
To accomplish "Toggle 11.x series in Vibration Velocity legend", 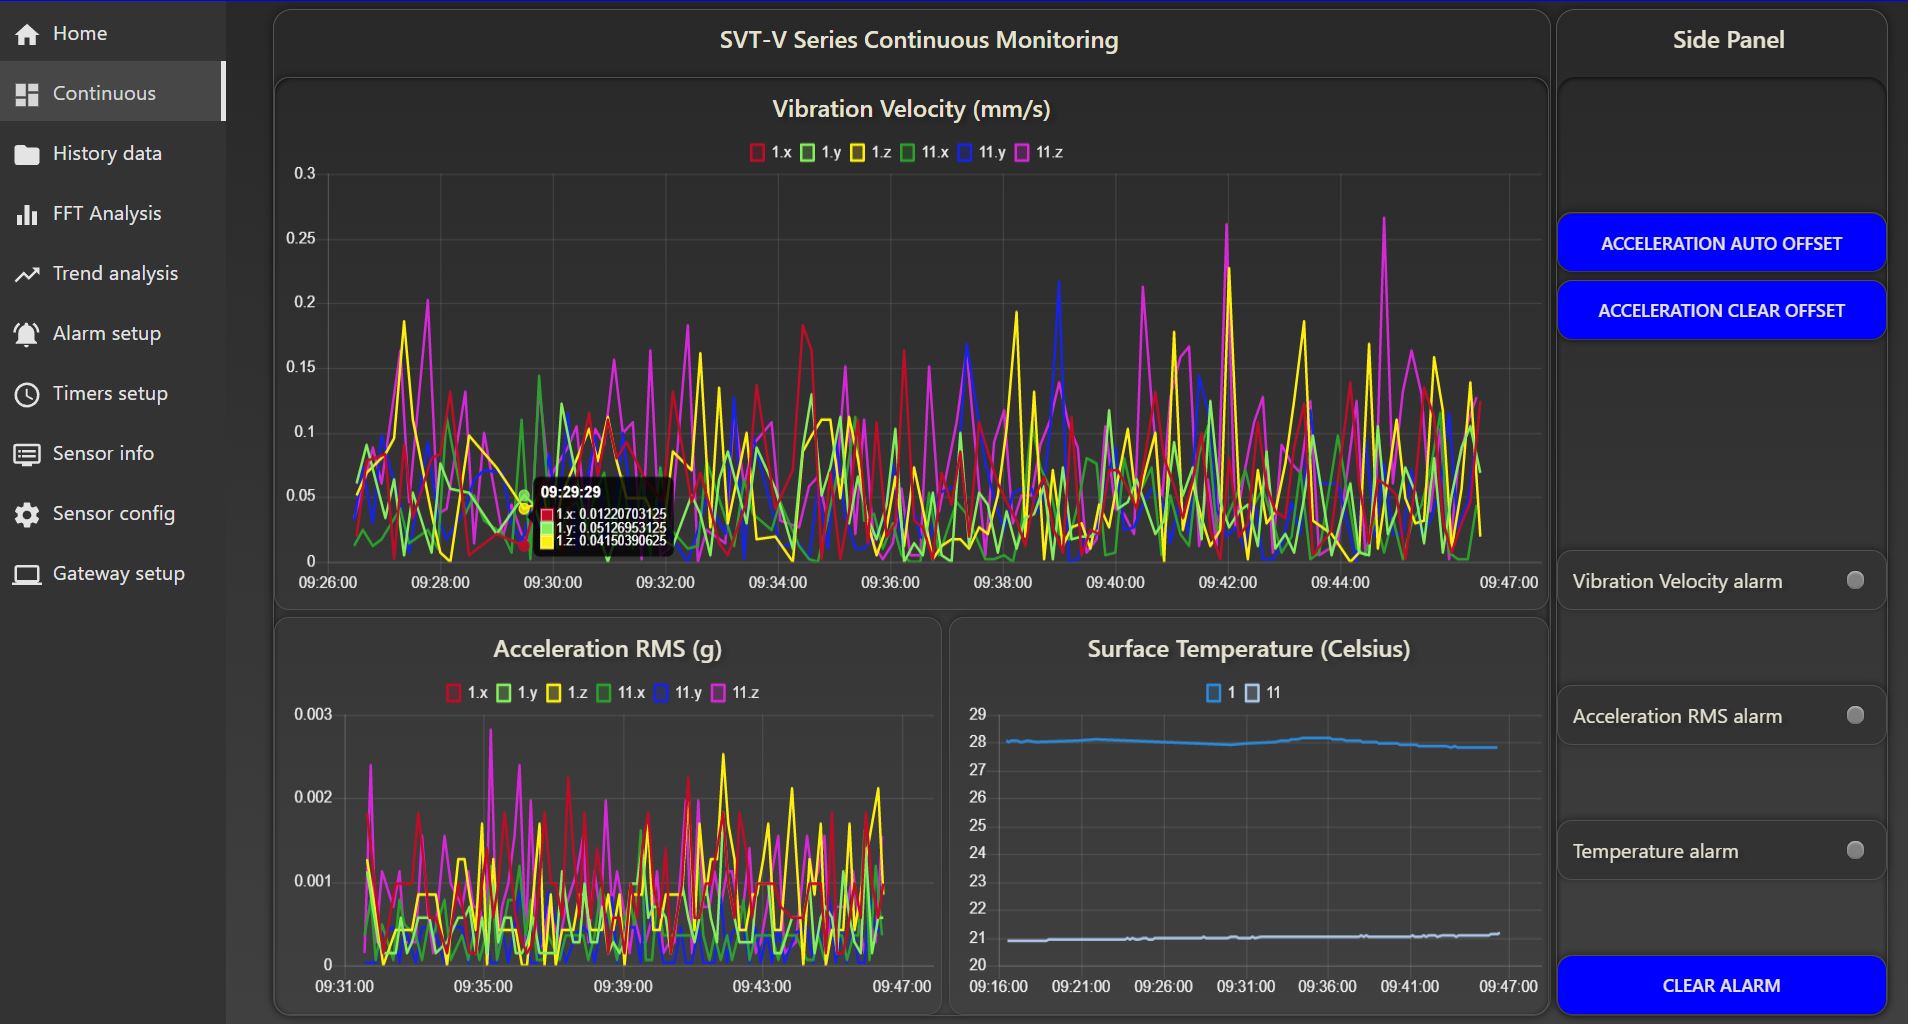I will [925, 152].
